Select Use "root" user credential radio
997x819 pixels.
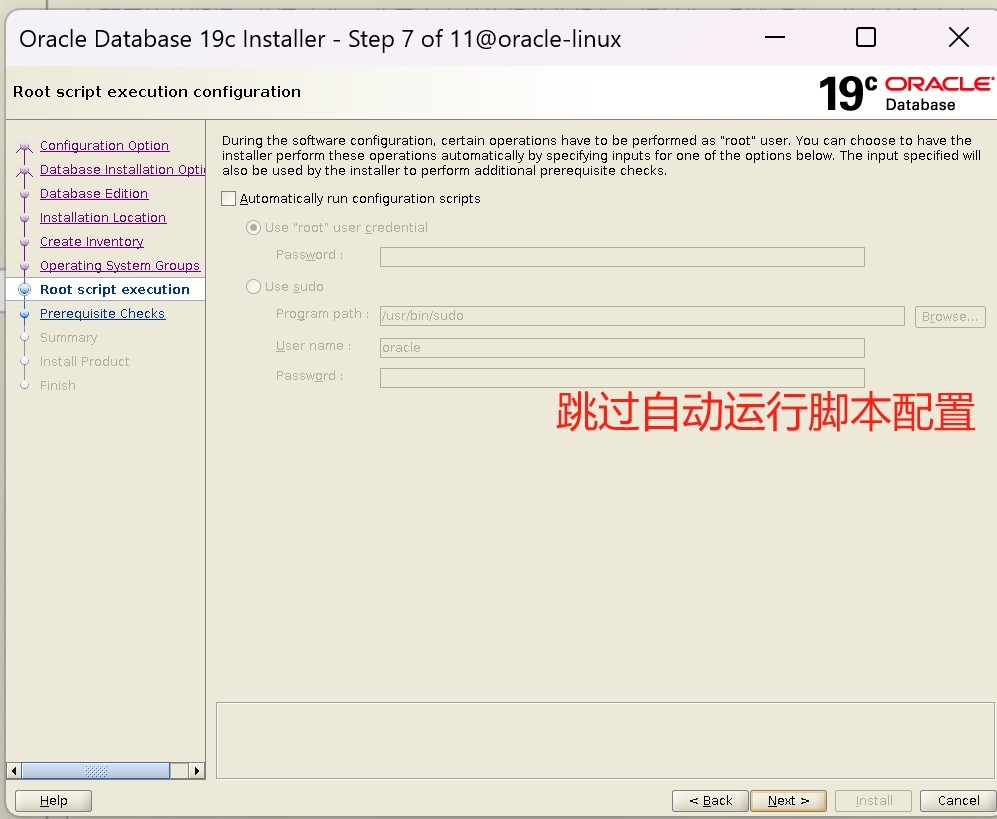click(x=253, y=227)
